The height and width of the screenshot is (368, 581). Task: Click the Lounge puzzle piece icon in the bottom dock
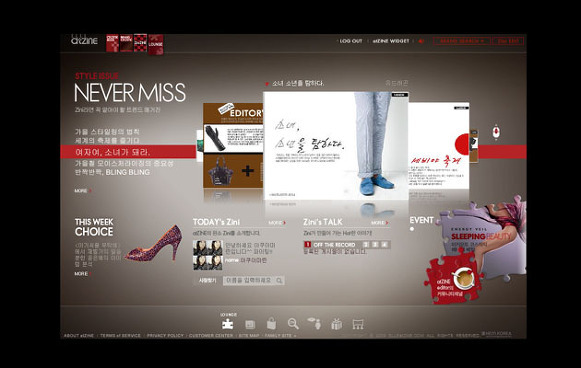click(x=228, y=324)
